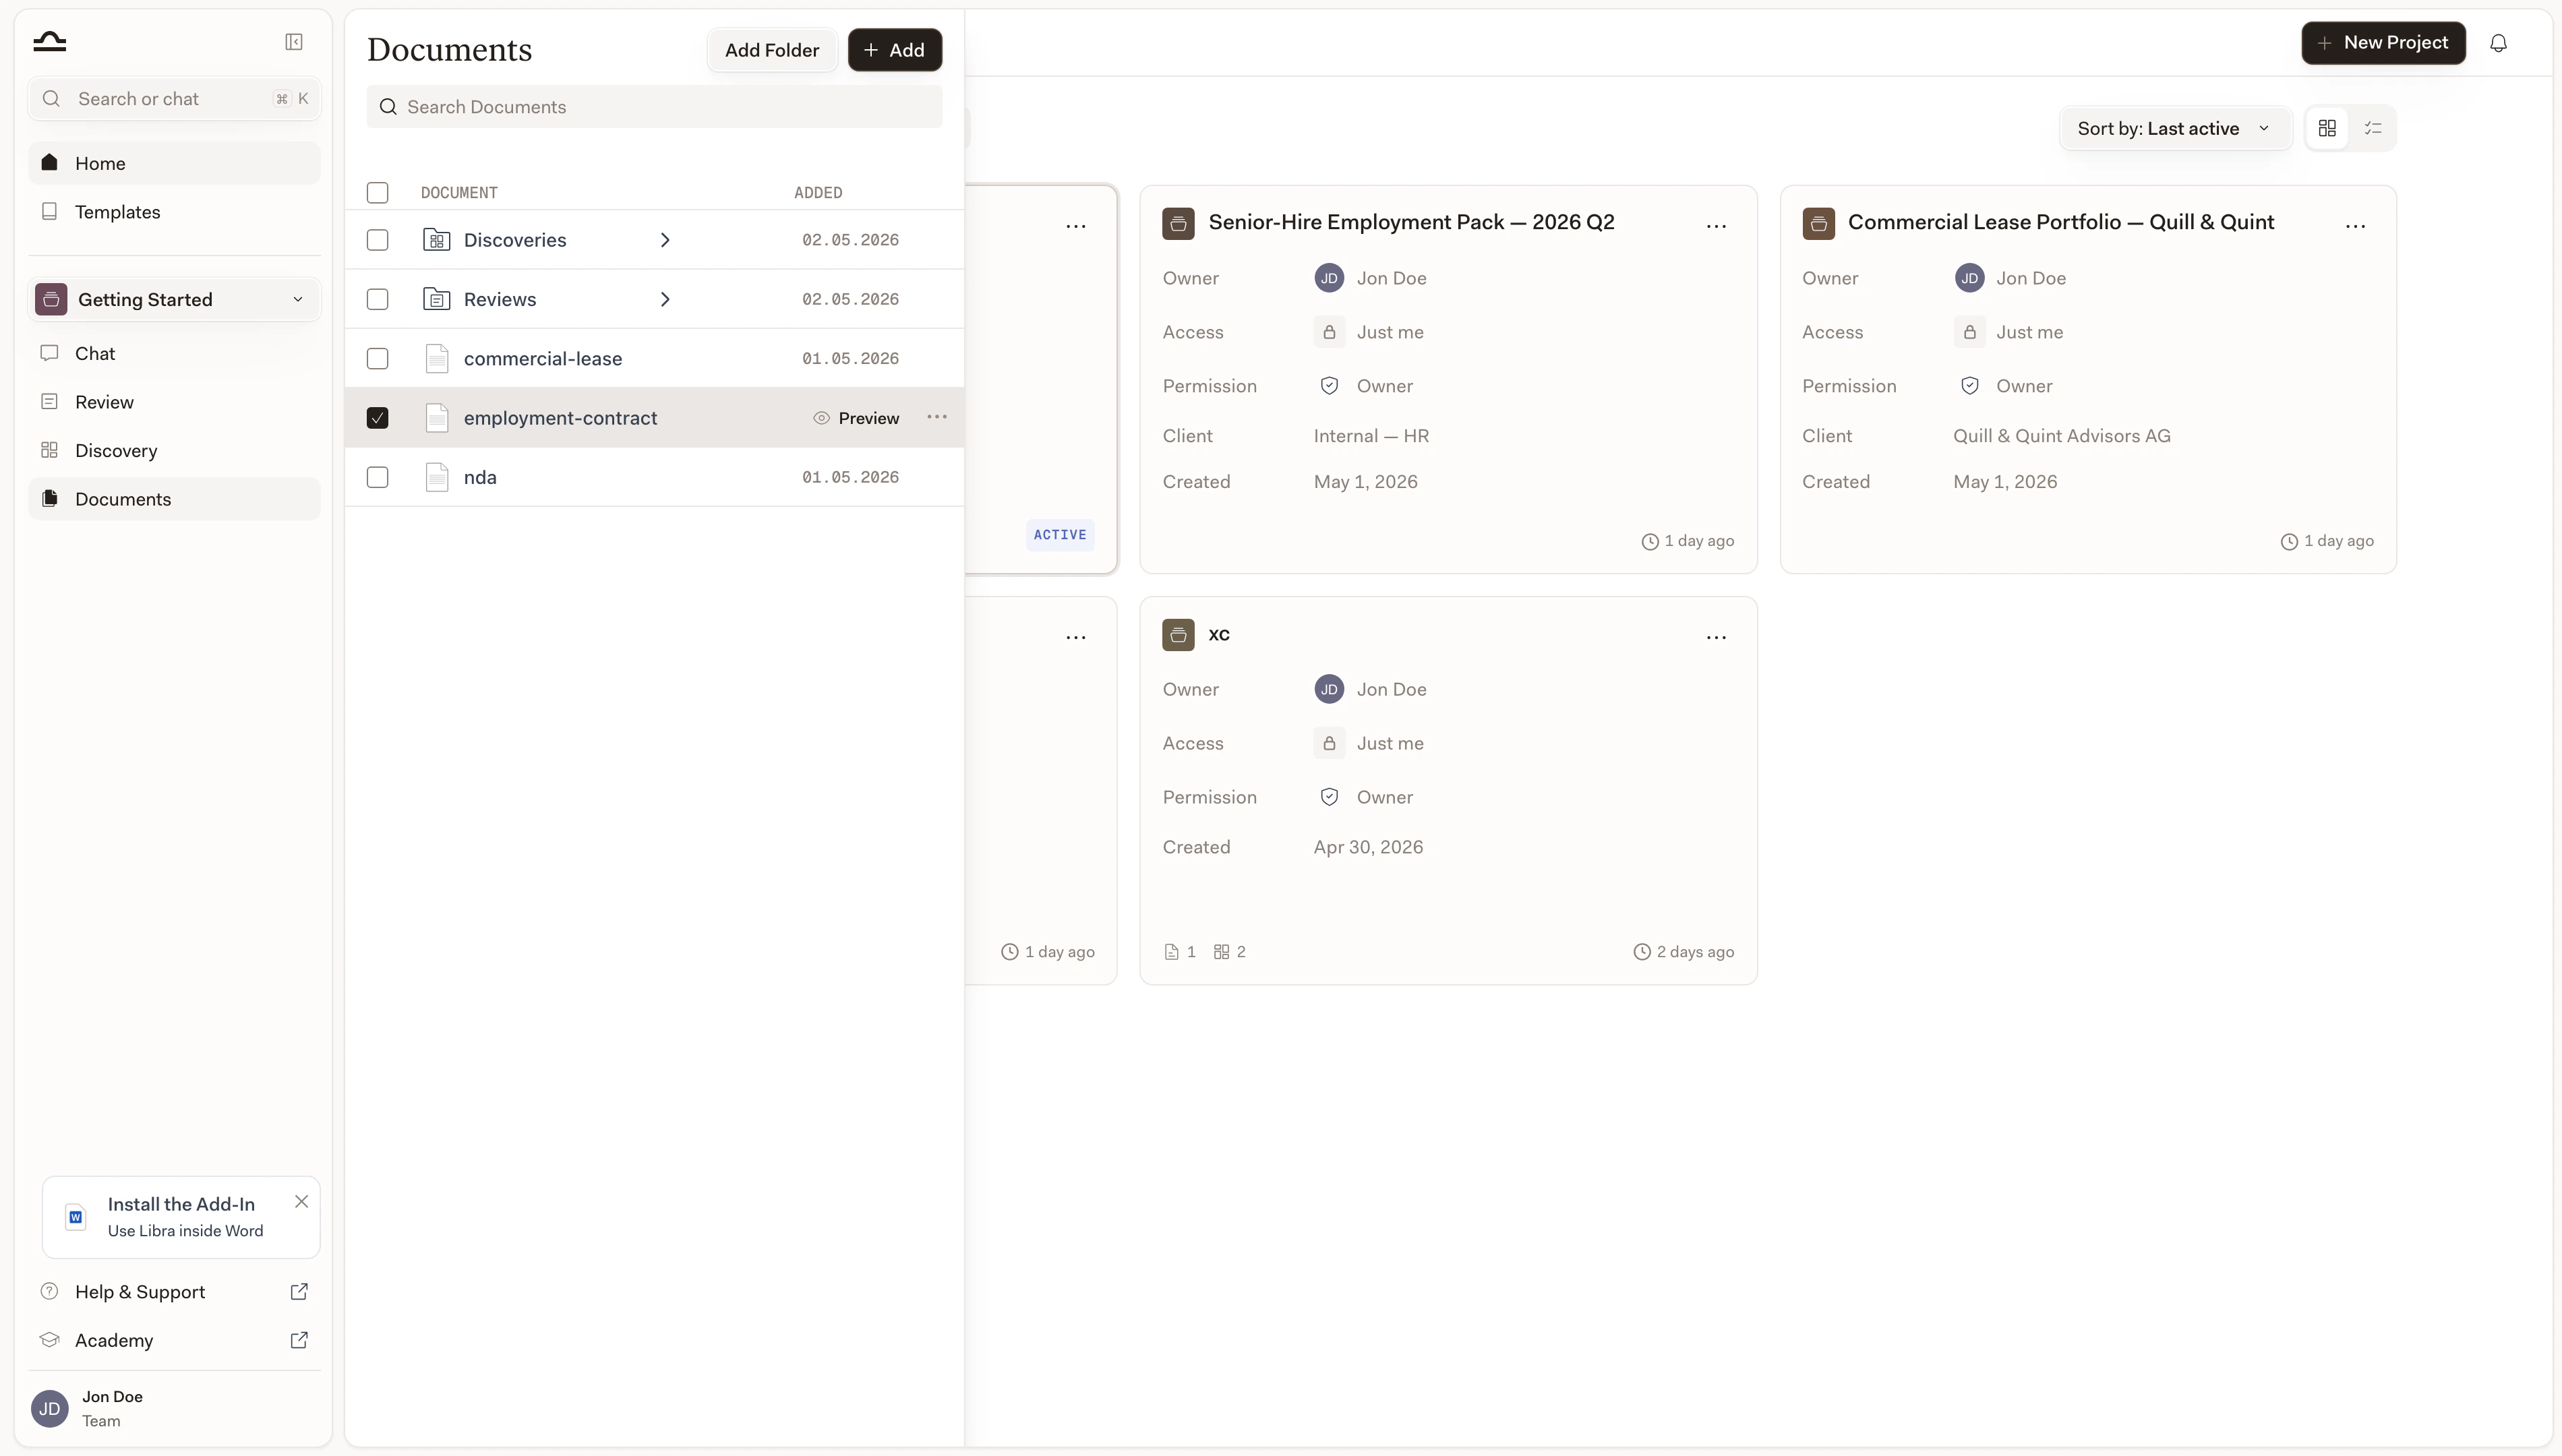Click the Senior-Hire Employment Pack project icon
The image size is (2562, 1456).
1178,223
